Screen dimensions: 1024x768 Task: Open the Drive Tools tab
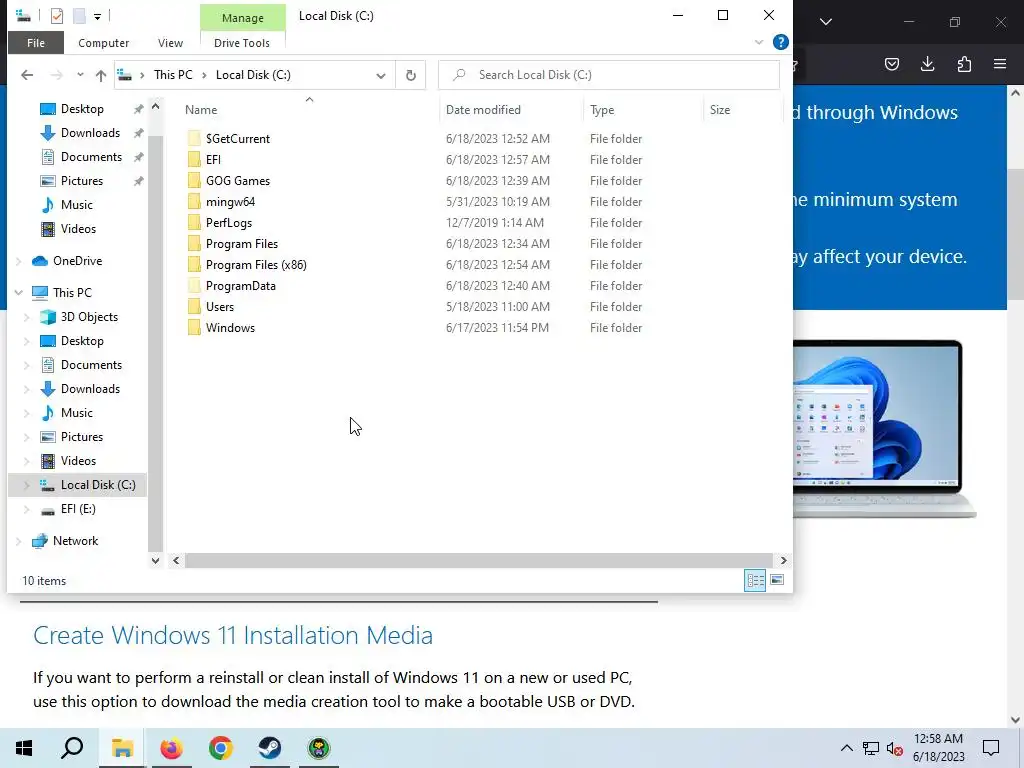[x=242, y=43]
